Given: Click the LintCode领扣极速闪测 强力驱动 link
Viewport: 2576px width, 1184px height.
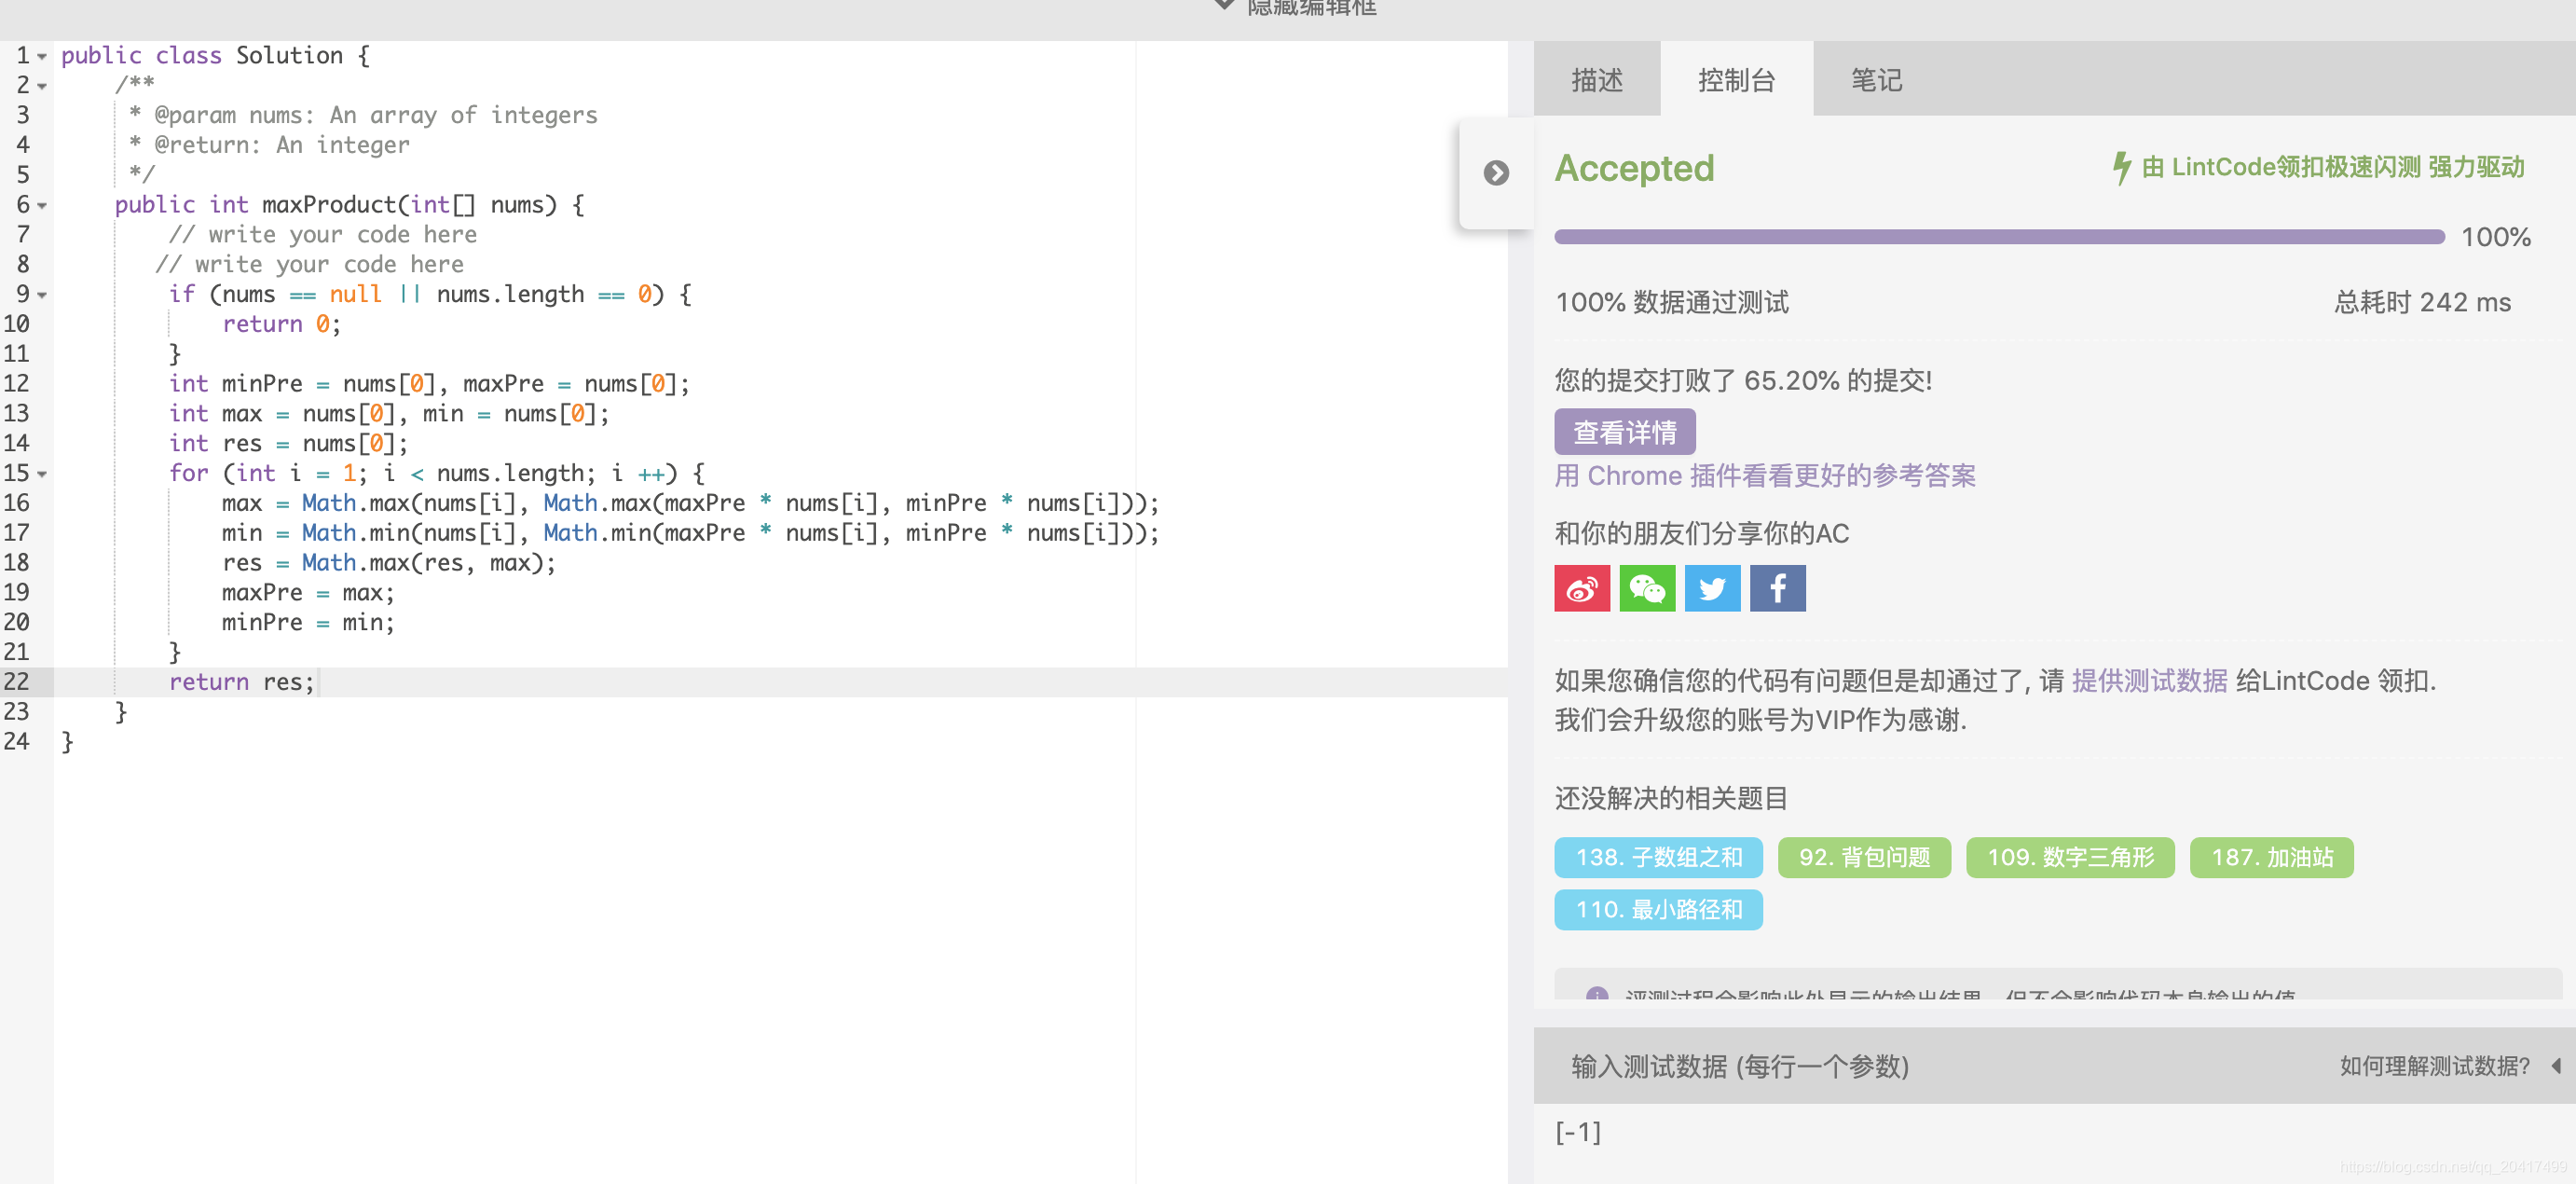Looking at the screenshot, I should tap(2333, 167).
